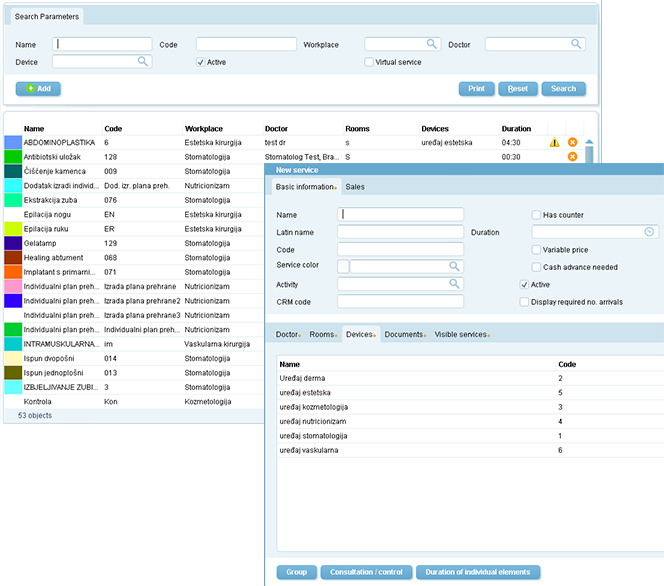The image size is (664, 586).
Task: Toggle the Virtual service checkbox
Action: pos(369,62)
